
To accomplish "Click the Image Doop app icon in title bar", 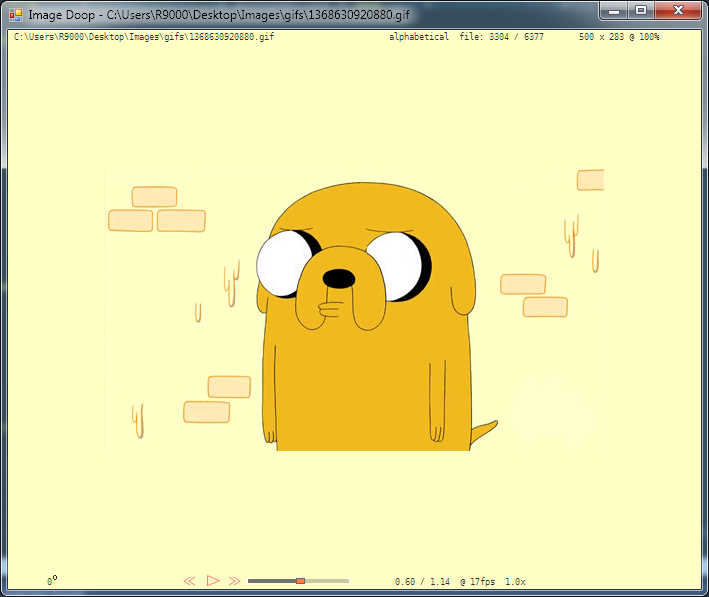I will [x=16, y=15].
